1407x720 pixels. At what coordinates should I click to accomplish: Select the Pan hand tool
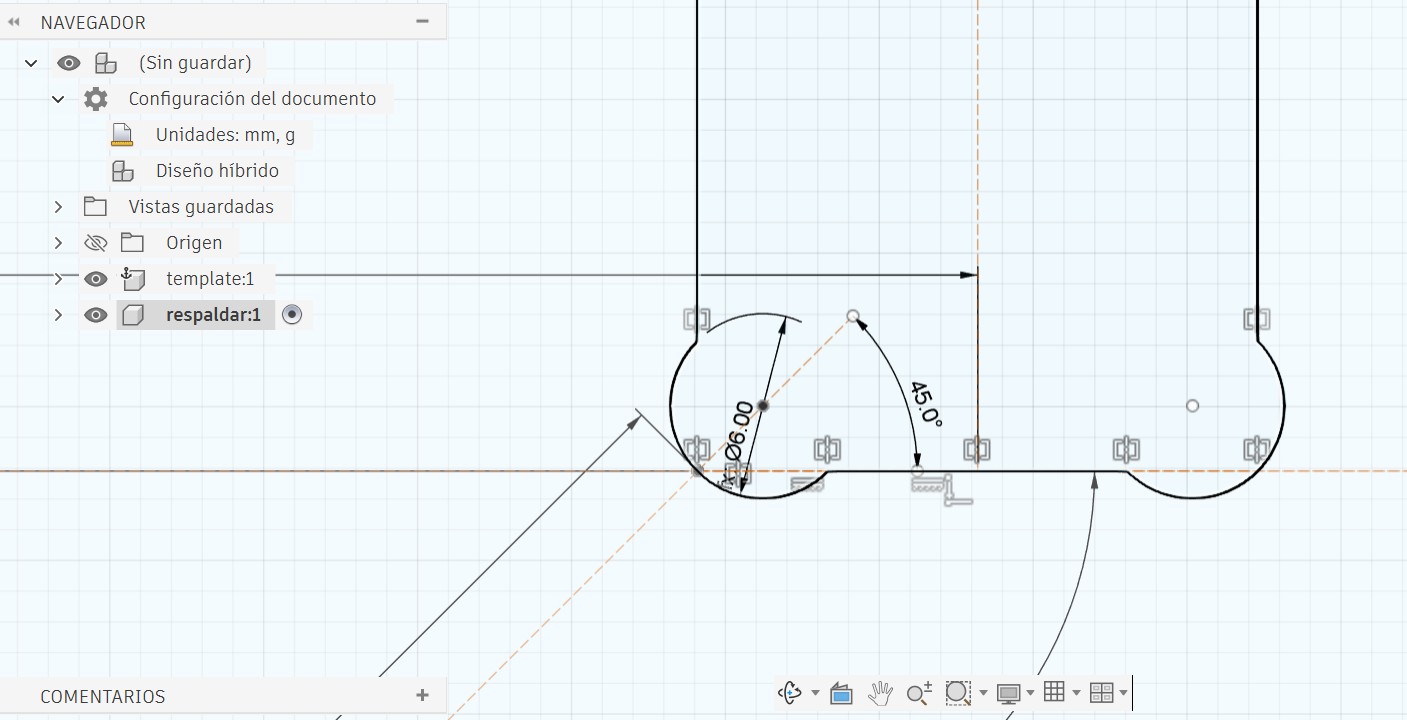[x=880, y=692]
